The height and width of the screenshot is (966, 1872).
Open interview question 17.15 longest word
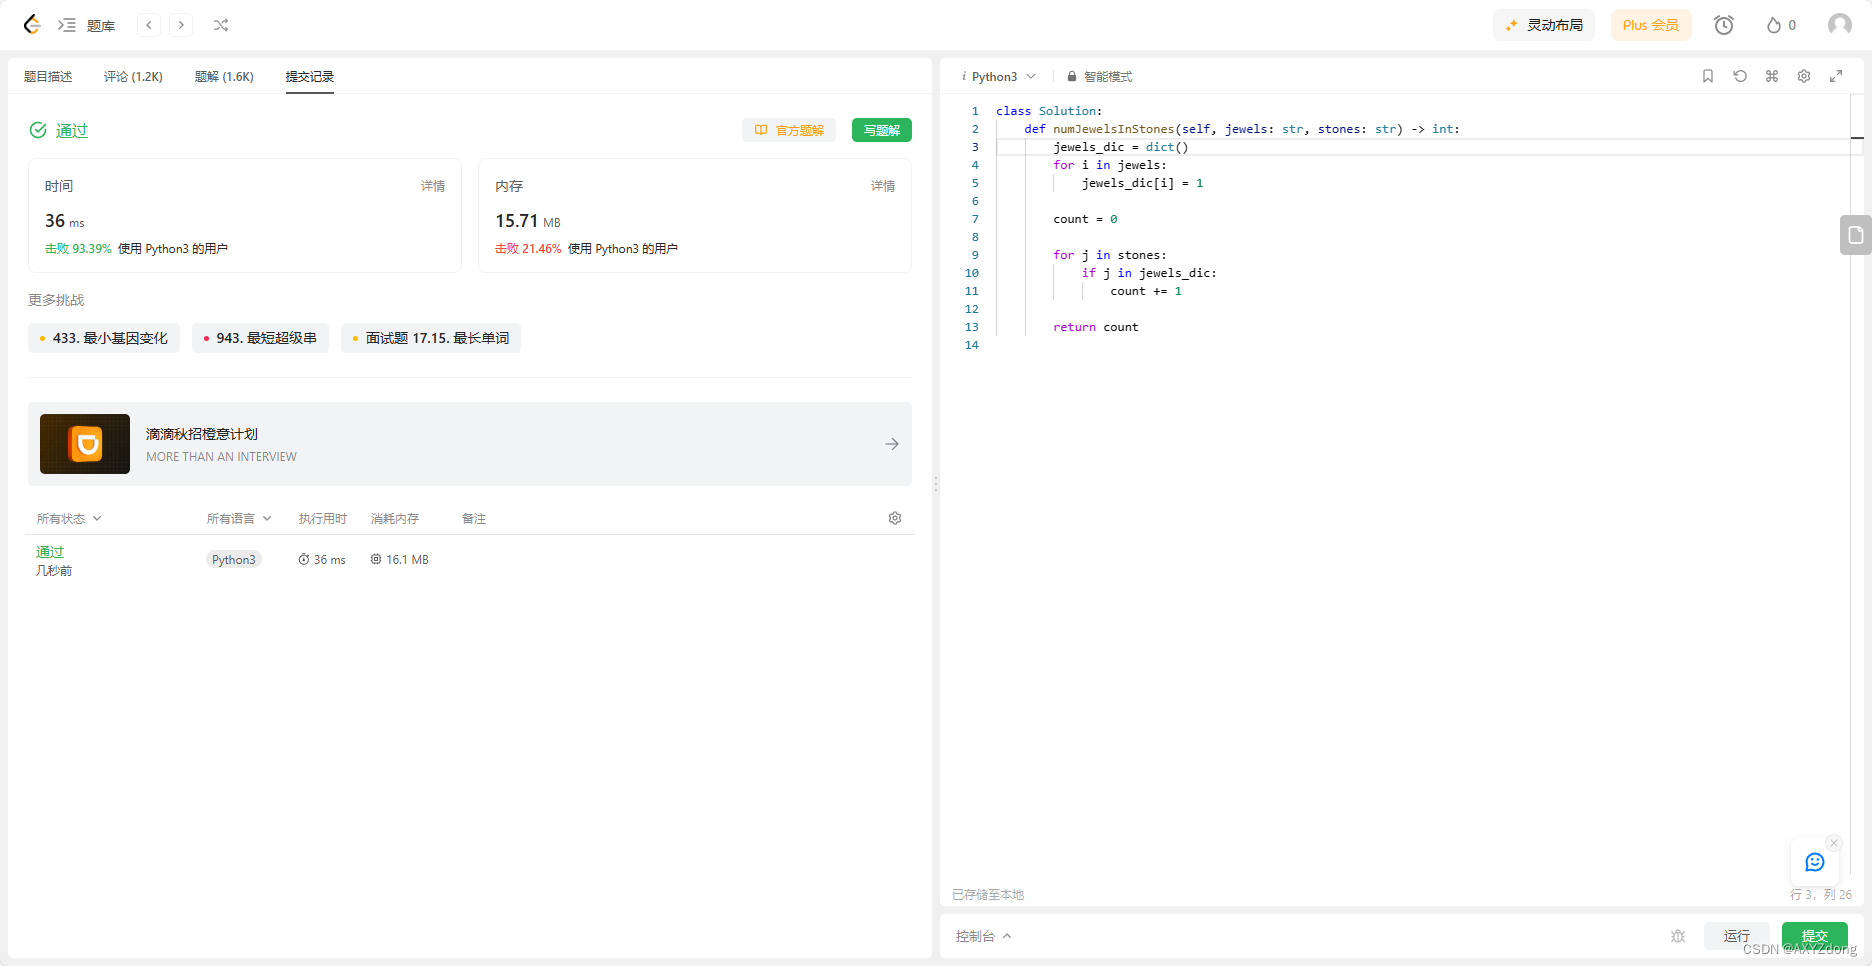coord(431,338)
